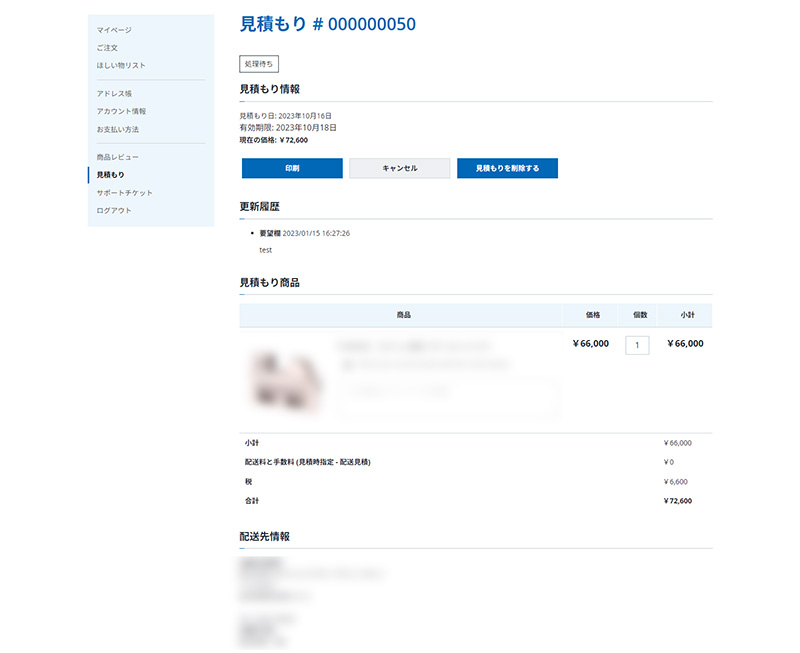800x653 pixels.
Task: Go to お支払い方法 settings
Action: [x=118, y=130]
